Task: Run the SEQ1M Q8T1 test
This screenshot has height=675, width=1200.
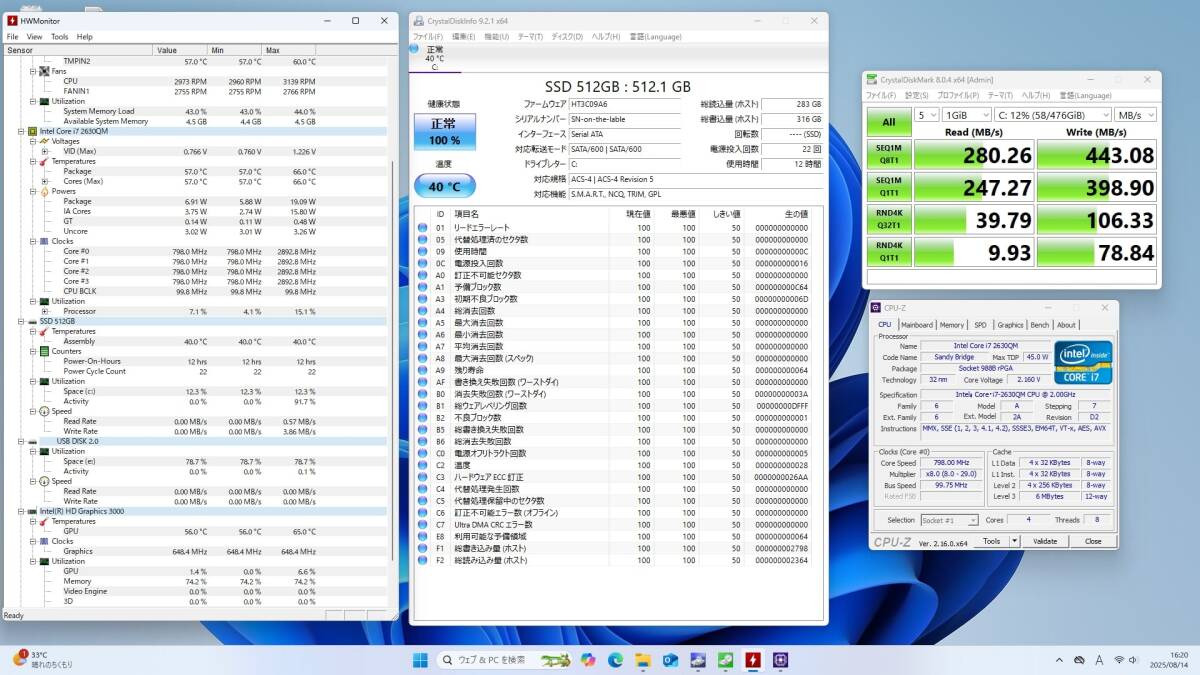Action: 890,155
